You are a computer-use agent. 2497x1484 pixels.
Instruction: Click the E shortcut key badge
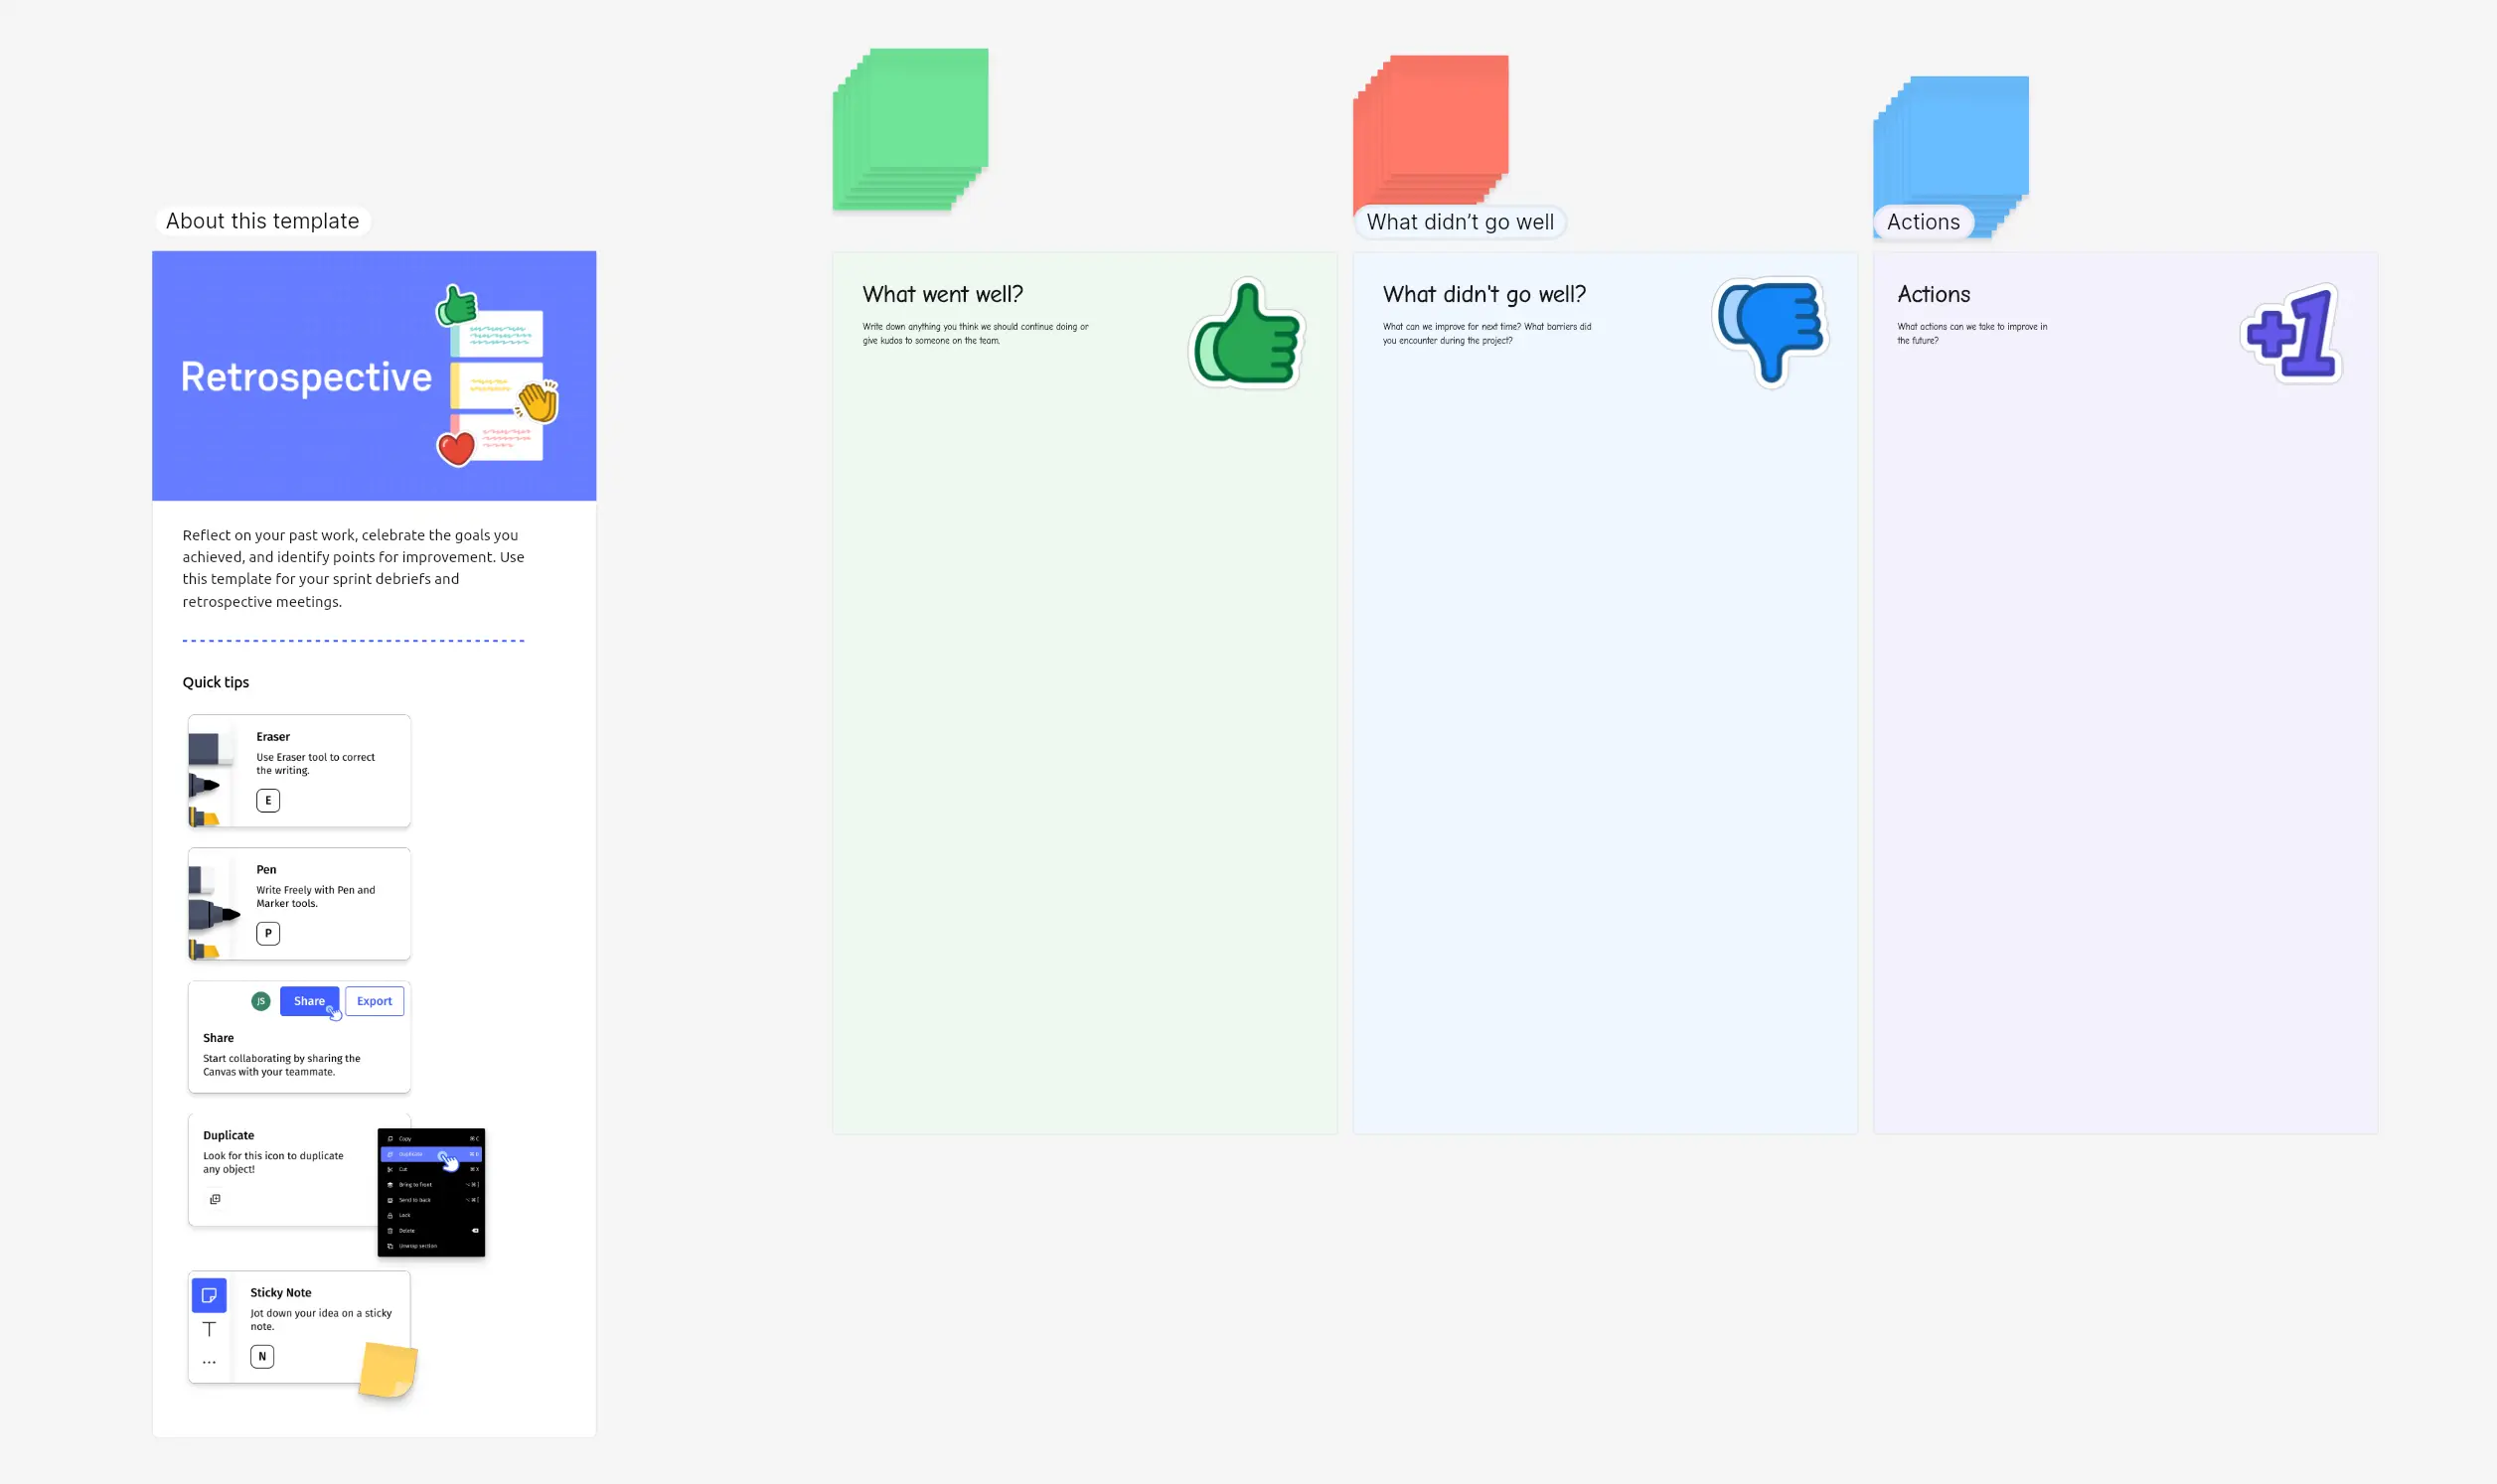click(x=268, y=800)
